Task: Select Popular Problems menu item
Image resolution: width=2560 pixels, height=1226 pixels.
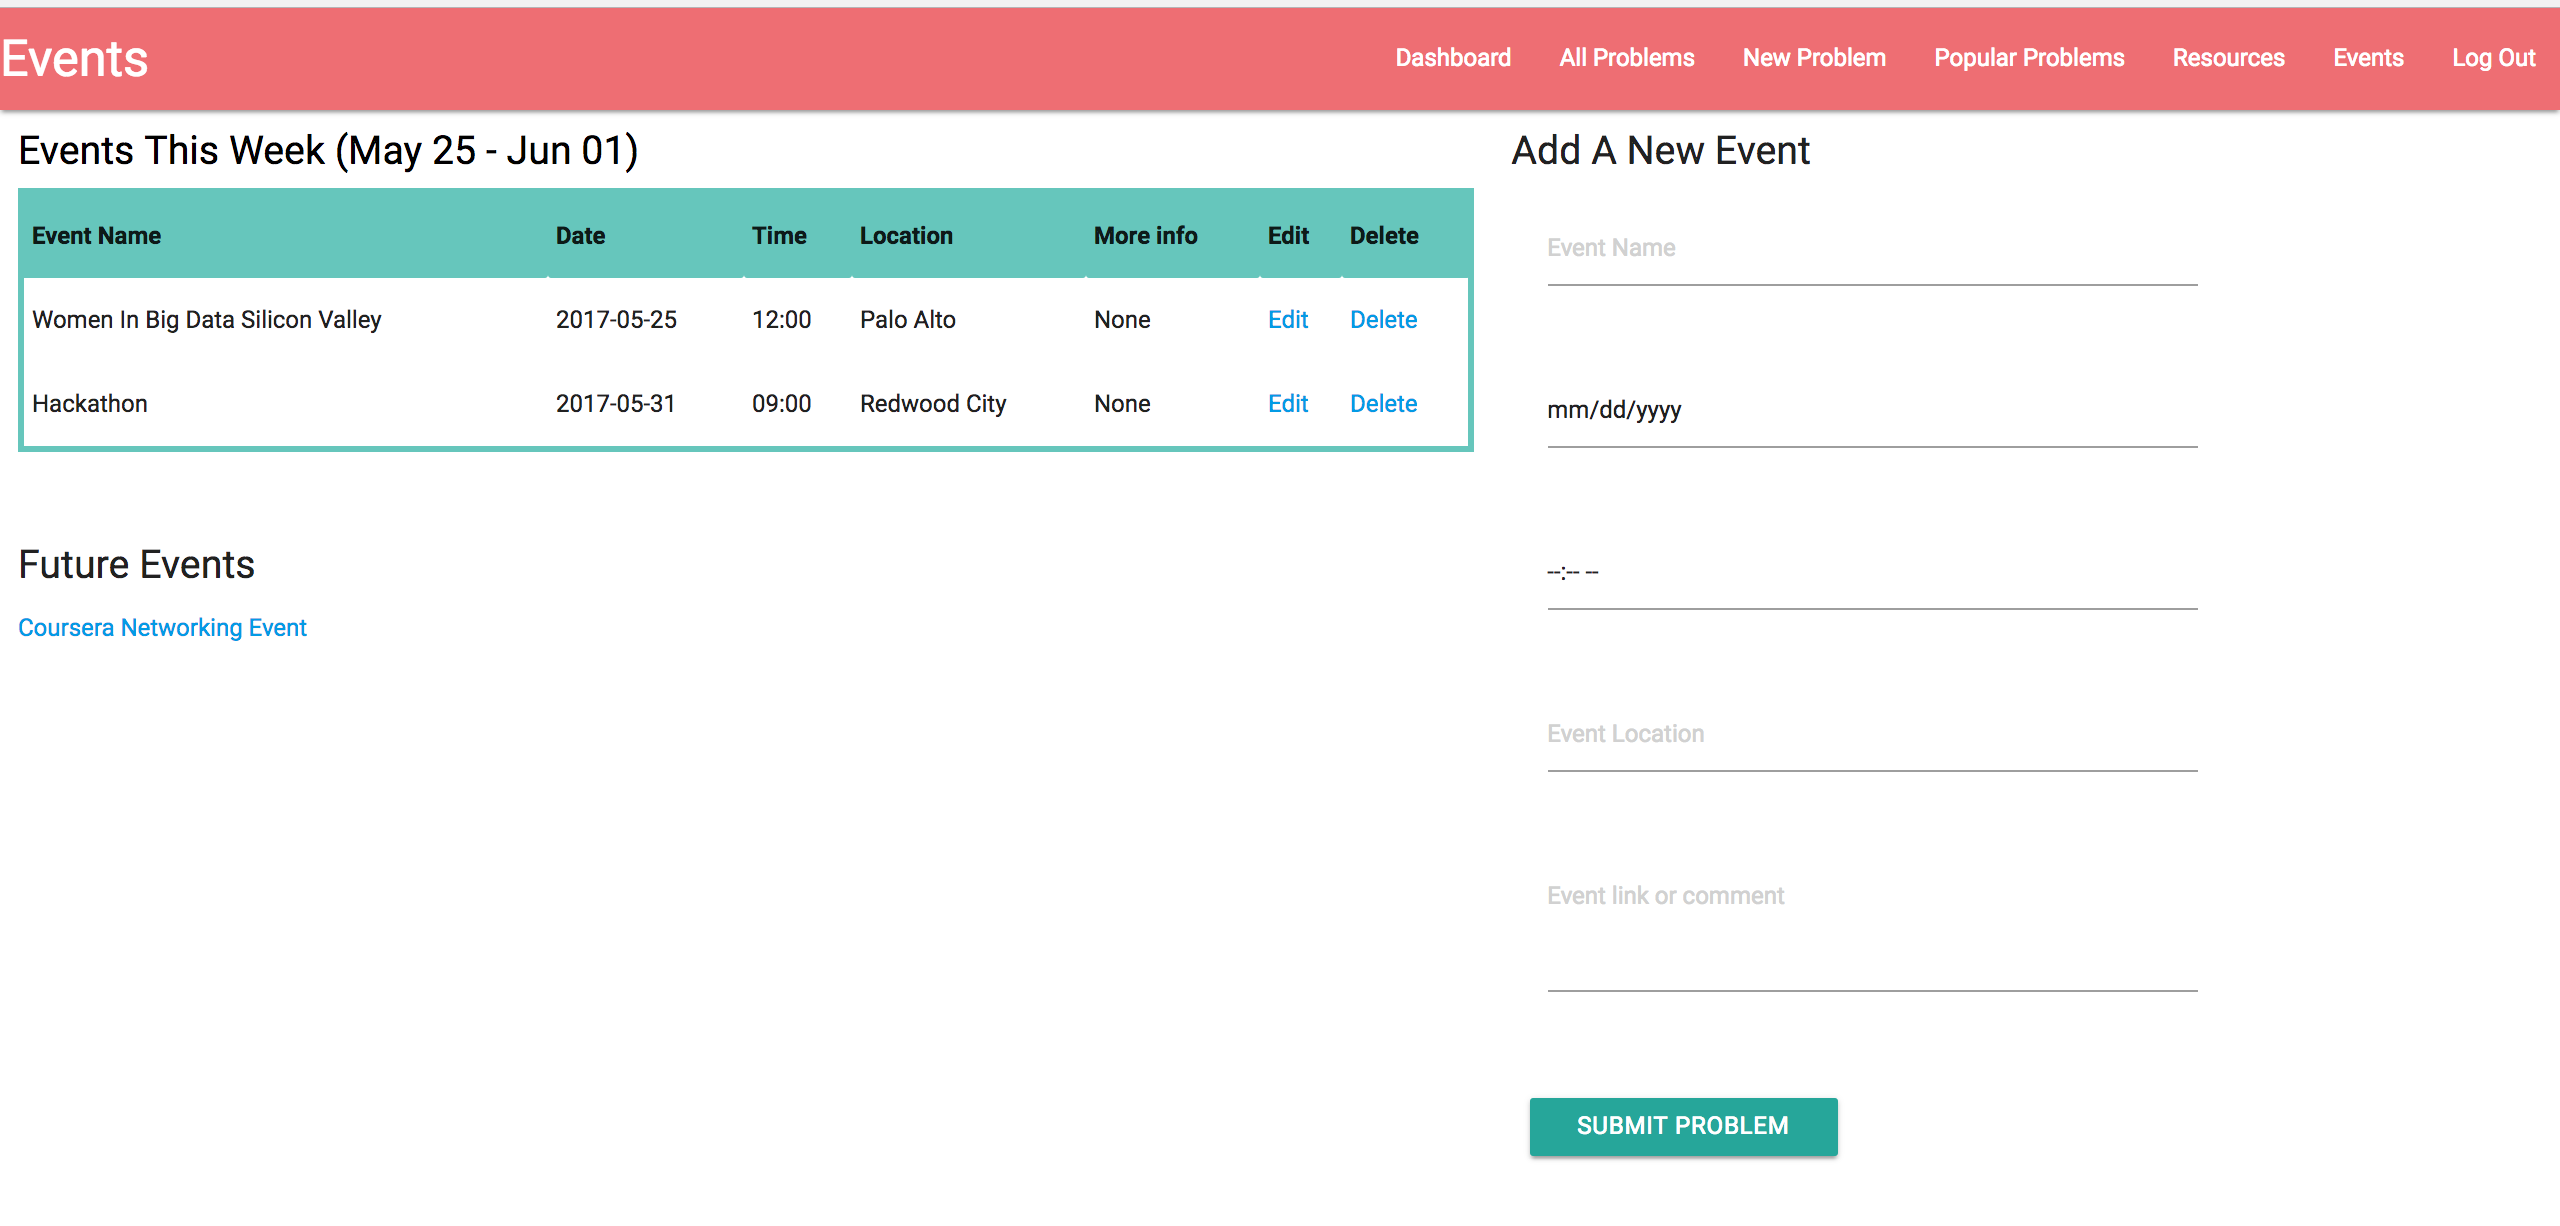Action: pos(2028,58)
